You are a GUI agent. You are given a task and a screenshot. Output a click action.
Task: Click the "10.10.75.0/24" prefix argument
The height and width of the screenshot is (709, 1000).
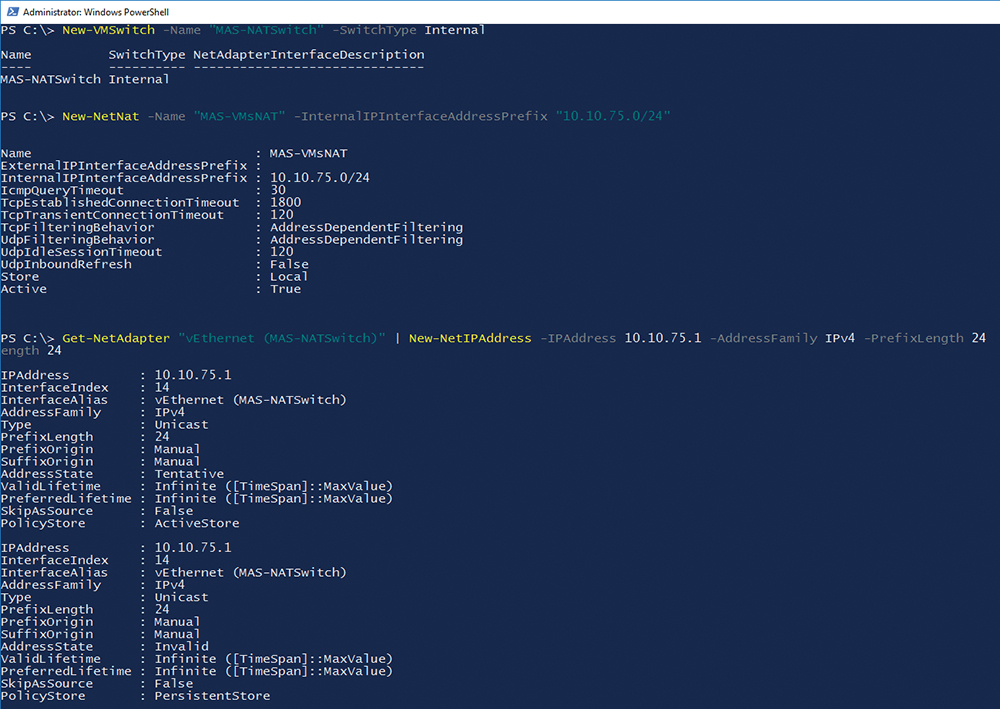[x=612, y=116]
